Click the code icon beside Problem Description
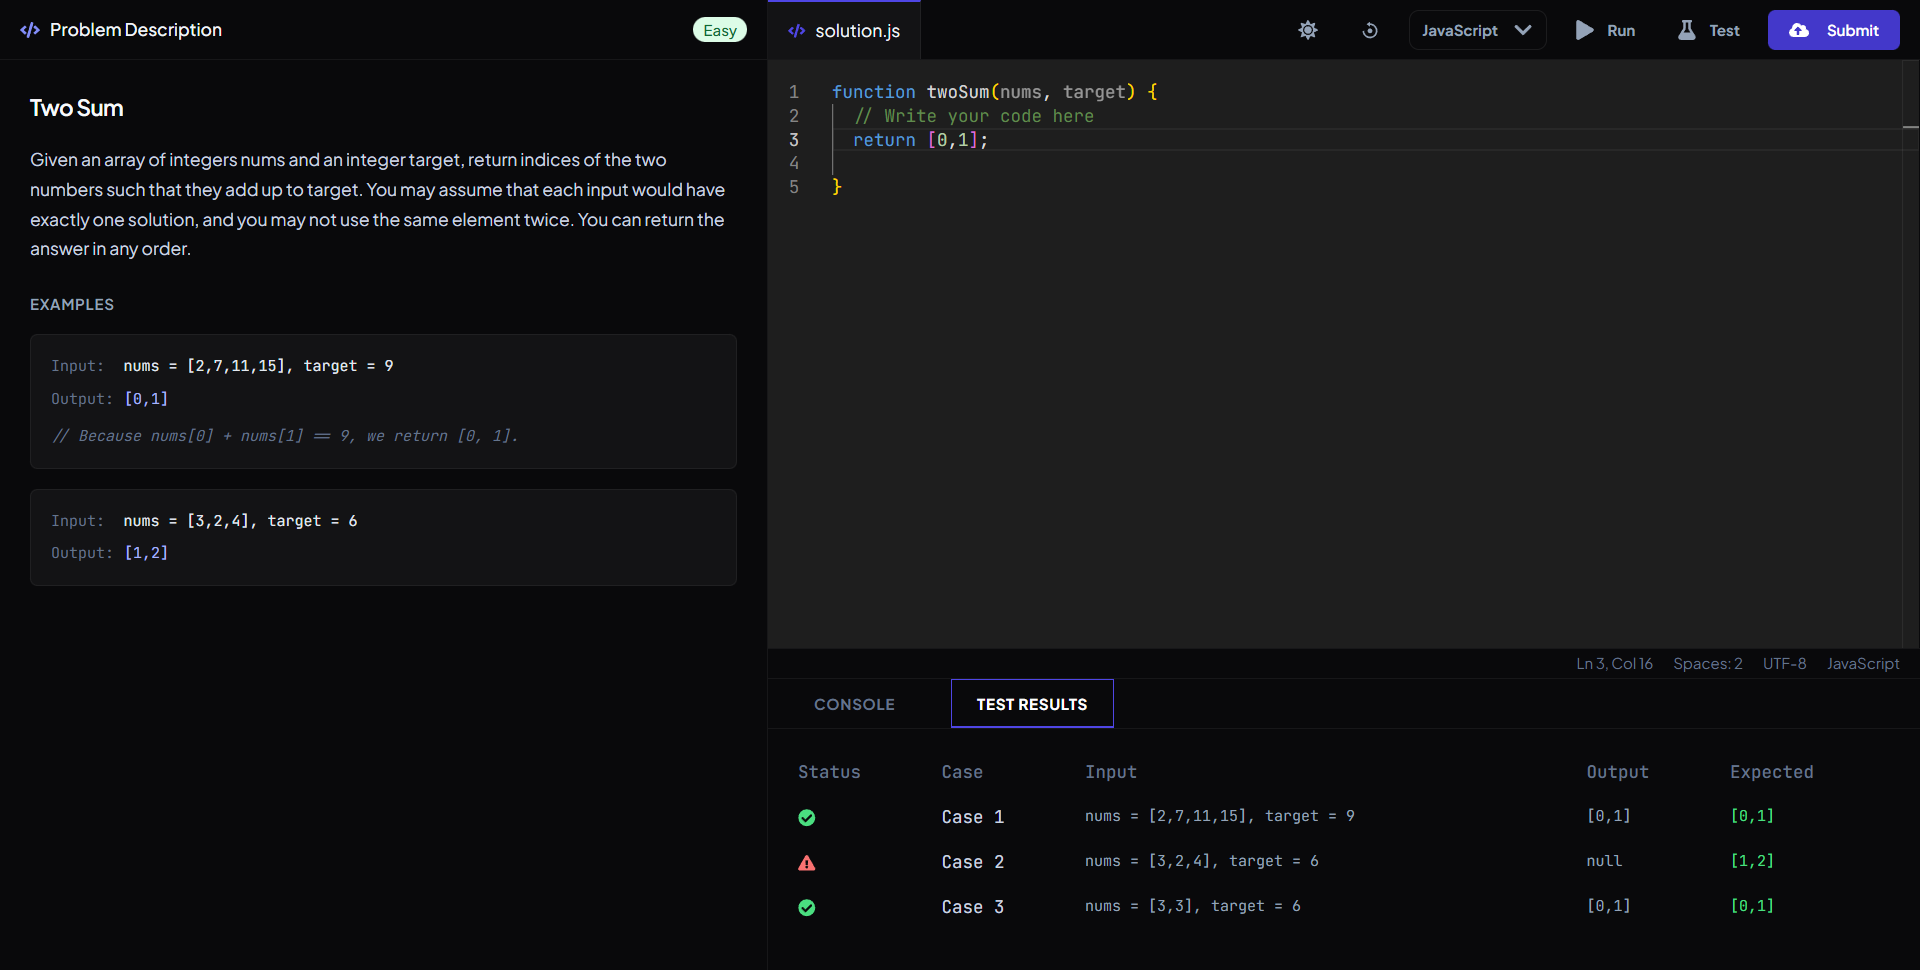Image resolution: width=1920 pixels, height=970 pixels. 31,30
